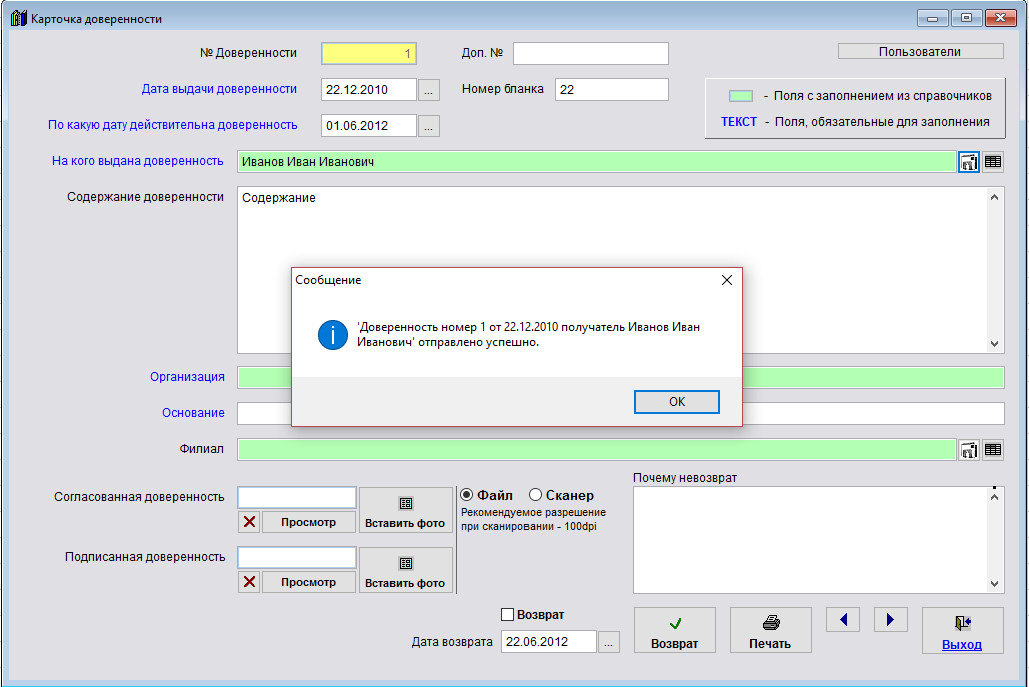This screenshot has height=687, width=1029.
Task: Click the Печать printer button
Action: tap(770, 631)
